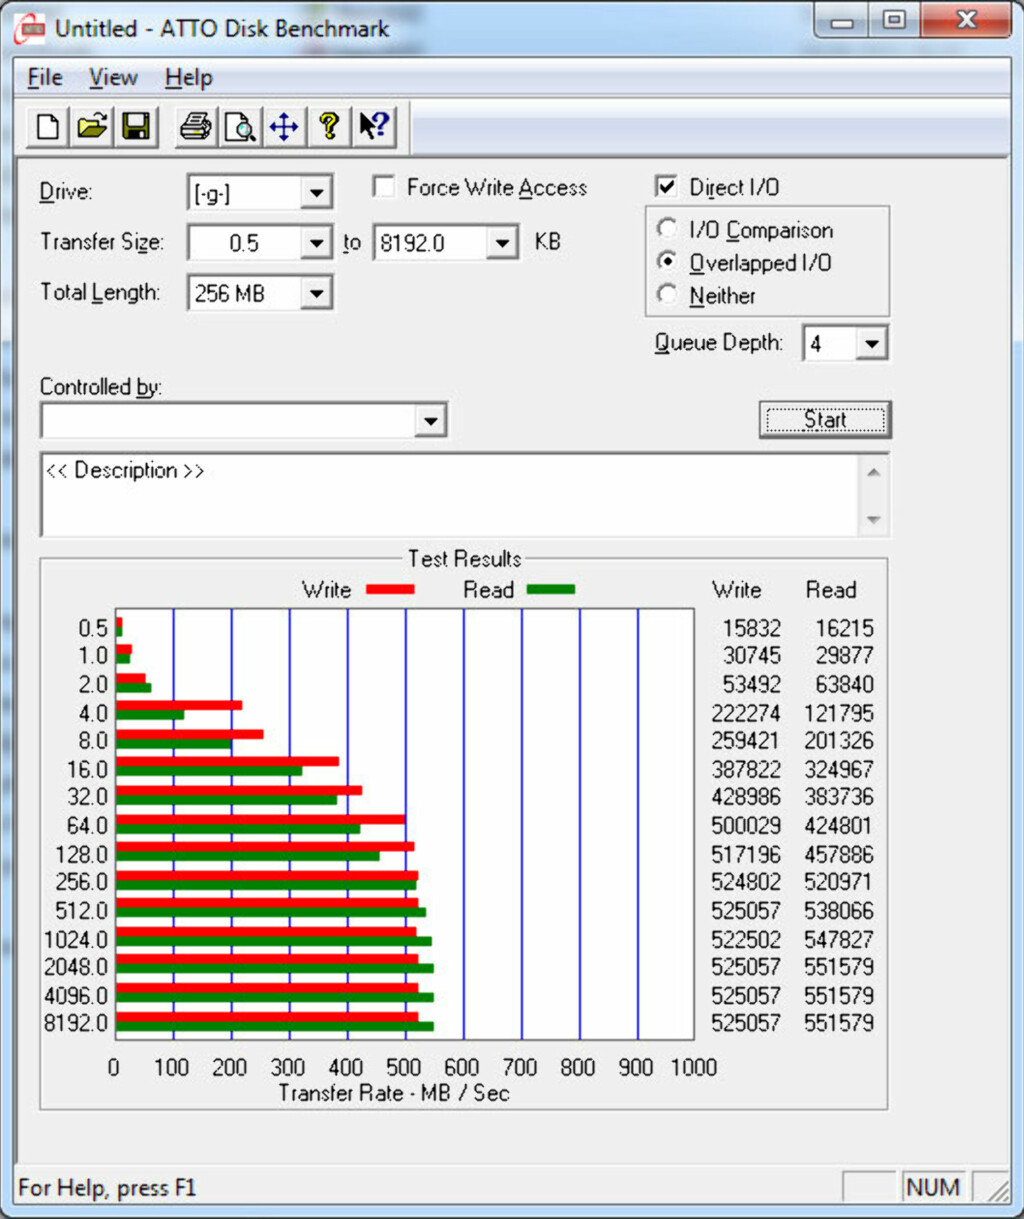
Task: Click the read value 520971
Action: click(x=839, y=882)
